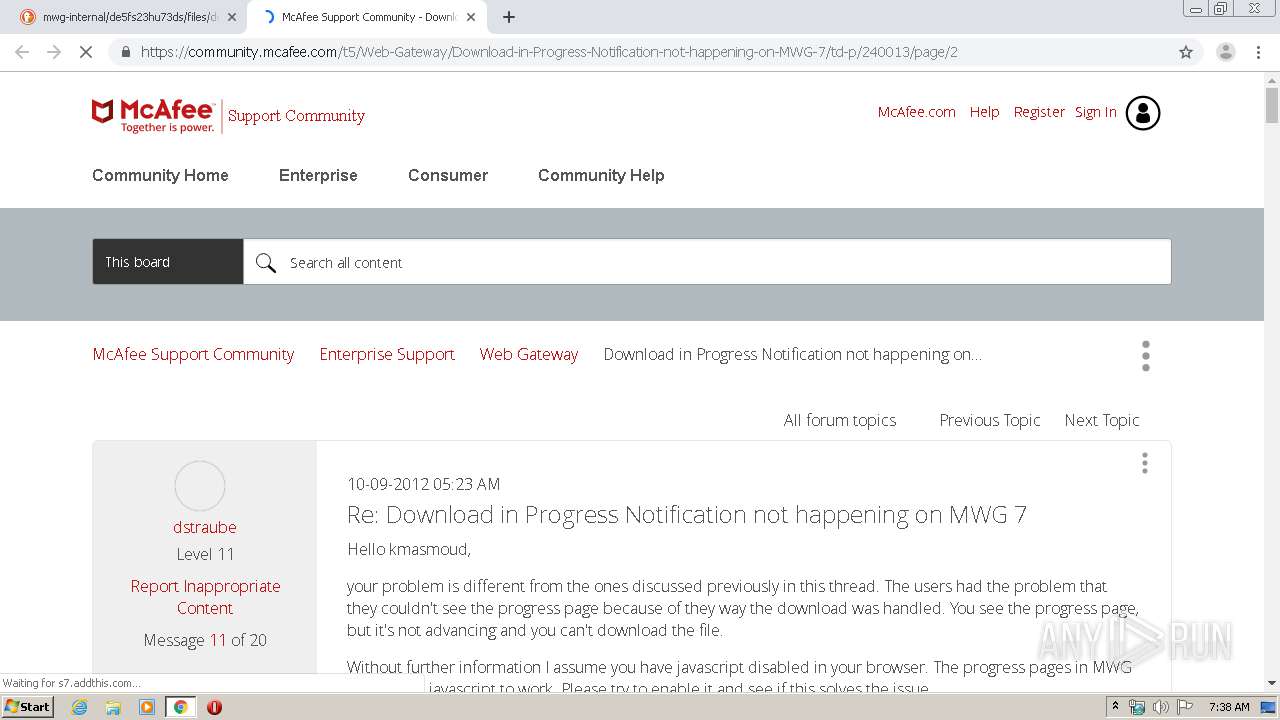Open the Community Help menu

(x=601, y=175)
